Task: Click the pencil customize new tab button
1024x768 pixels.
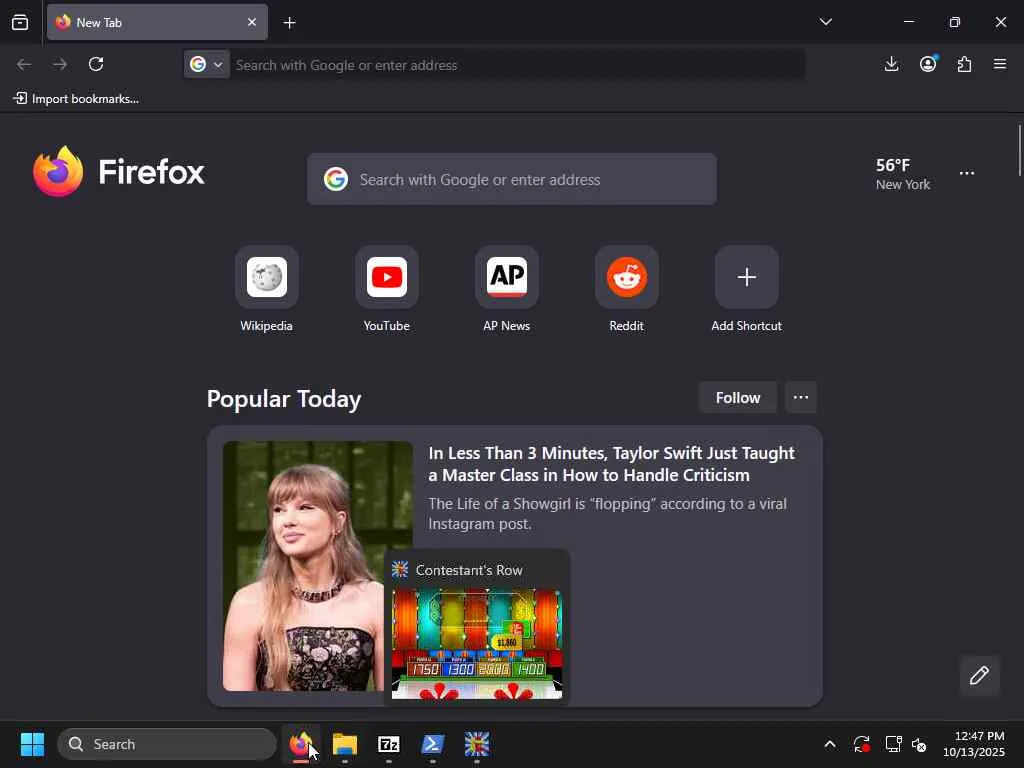Action: point(979,675)
